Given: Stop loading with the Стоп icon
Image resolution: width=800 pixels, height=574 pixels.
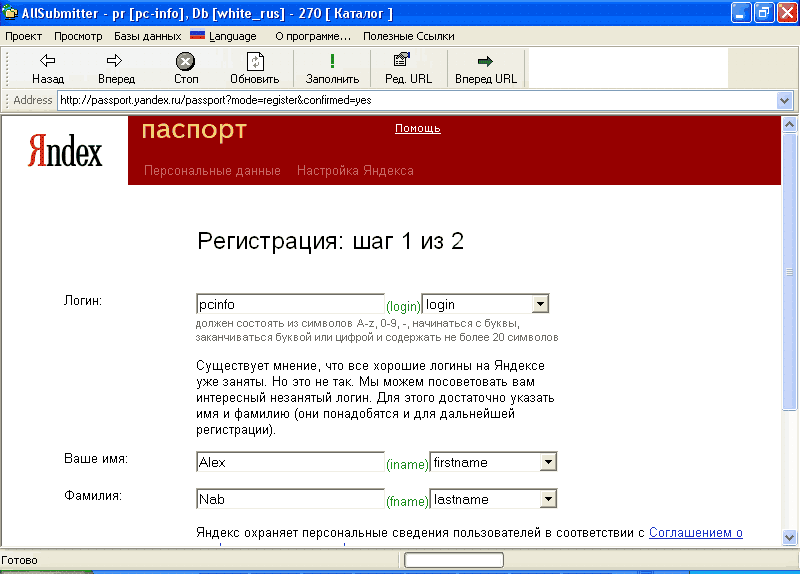Looking at the screenshot, I should pyautogui.click(x=186, y=68).
